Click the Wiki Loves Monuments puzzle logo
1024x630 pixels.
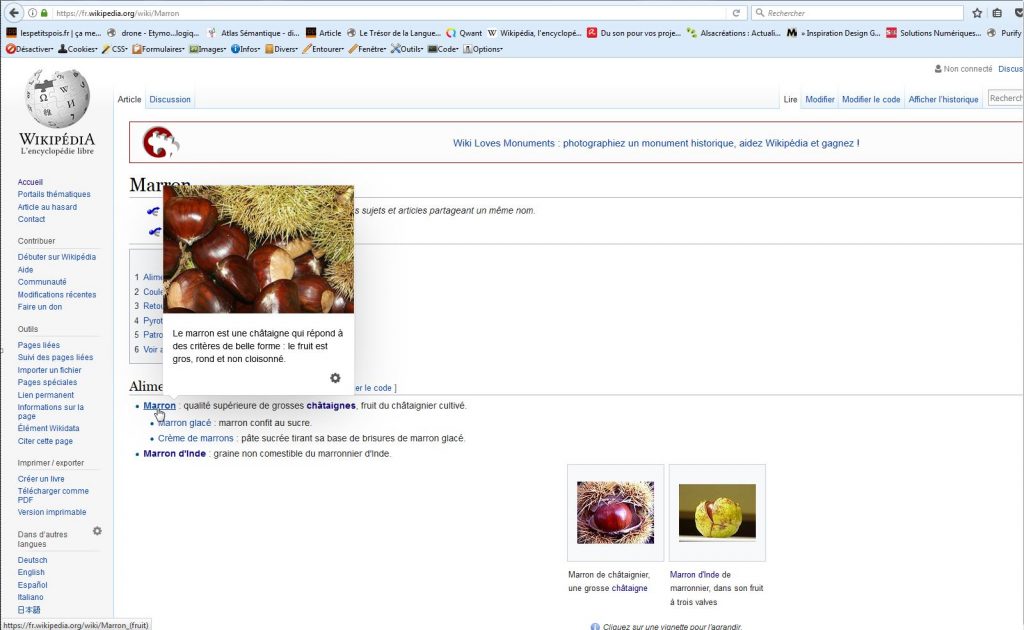pos(160,142)
